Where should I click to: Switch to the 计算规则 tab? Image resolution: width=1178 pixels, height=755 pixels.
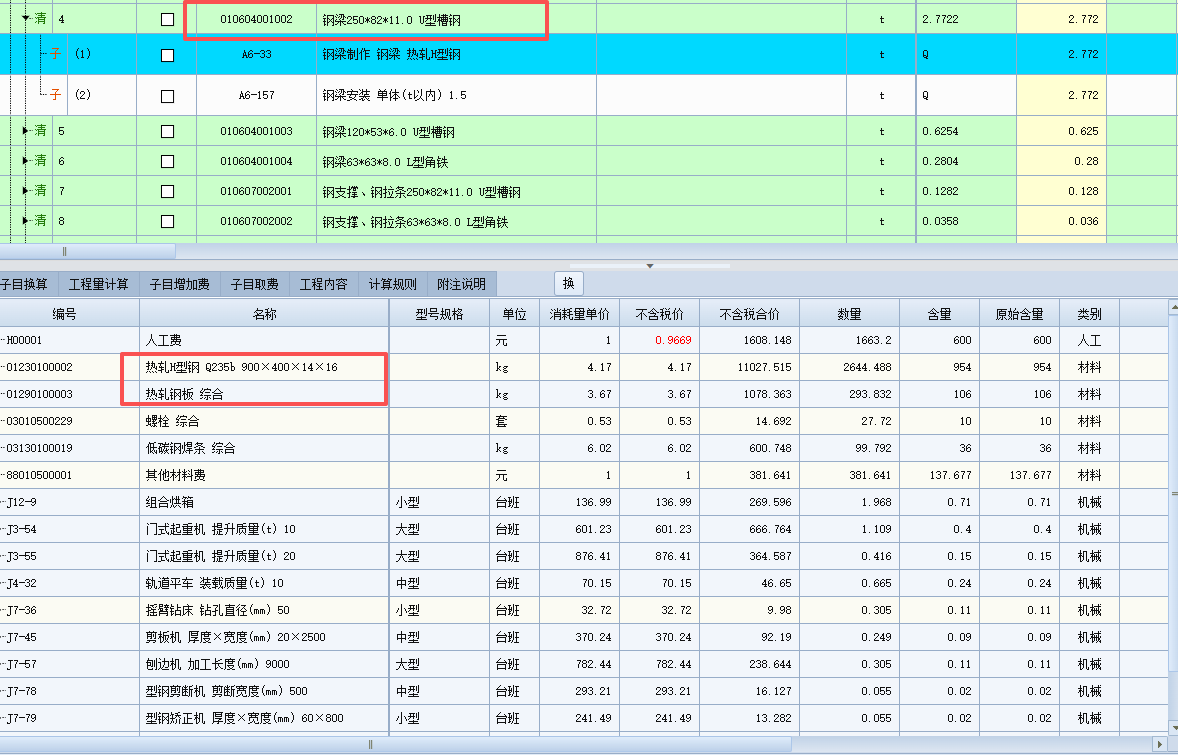click(x=393, y=284)
